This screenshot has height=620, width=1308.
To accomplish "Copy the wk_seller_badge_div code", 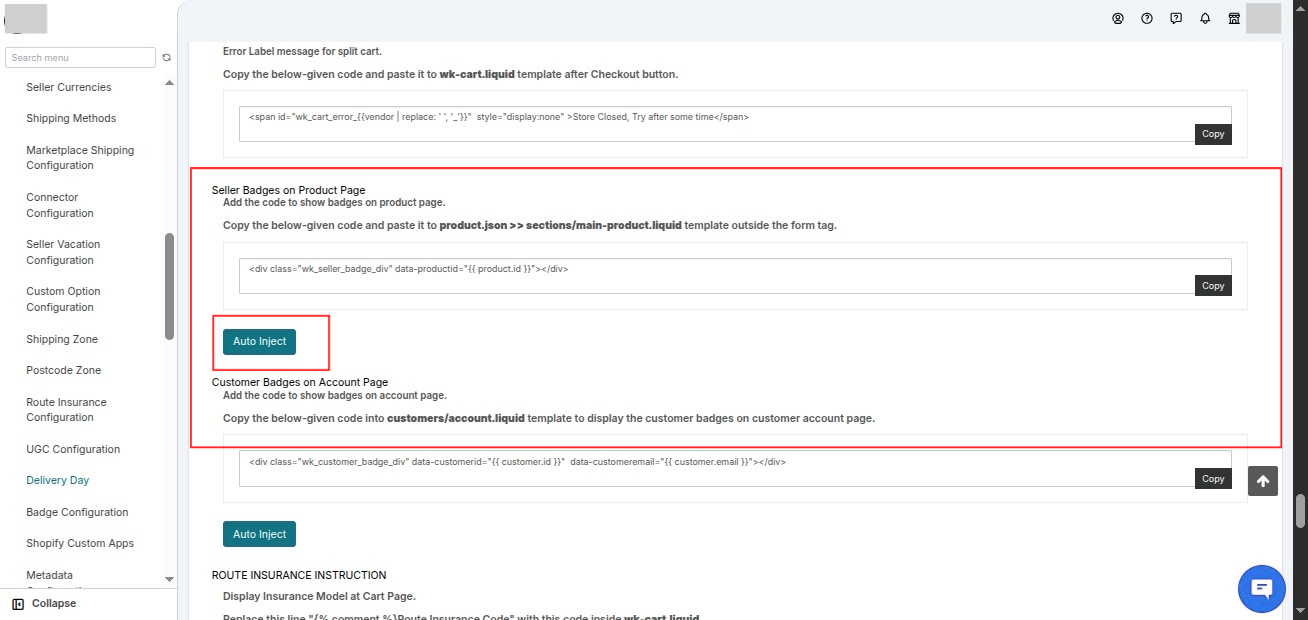I will pos(1213,286).
